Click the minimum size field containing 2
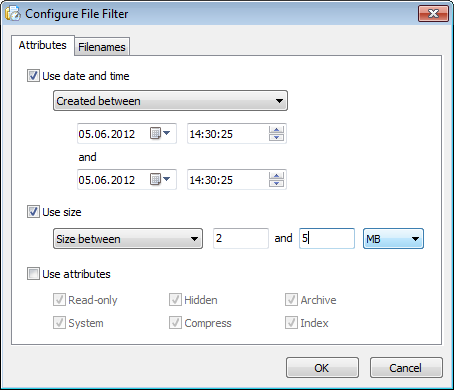The height and width of the screenshot is (390, 454). point(241,238)
